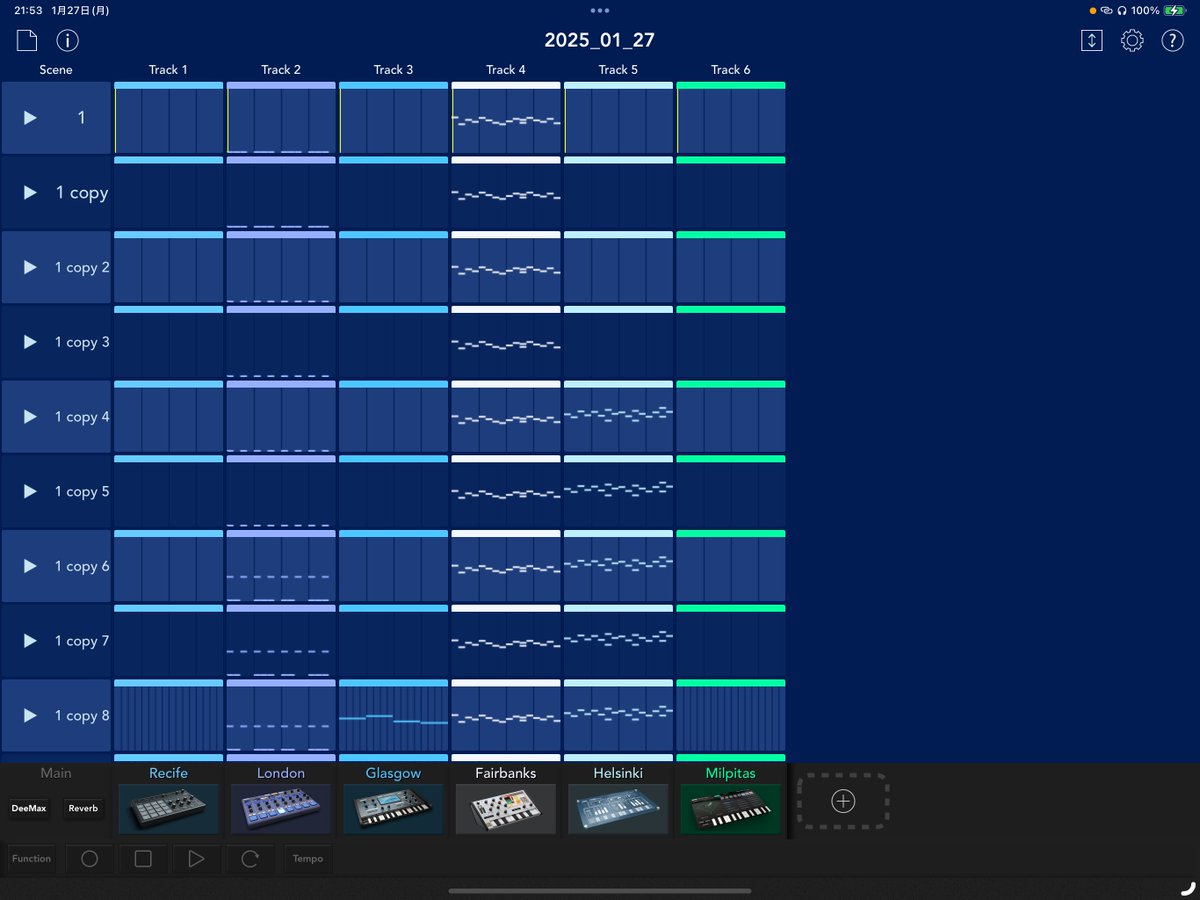
Task: Select the Track 4 header
Action: (506, 70)
